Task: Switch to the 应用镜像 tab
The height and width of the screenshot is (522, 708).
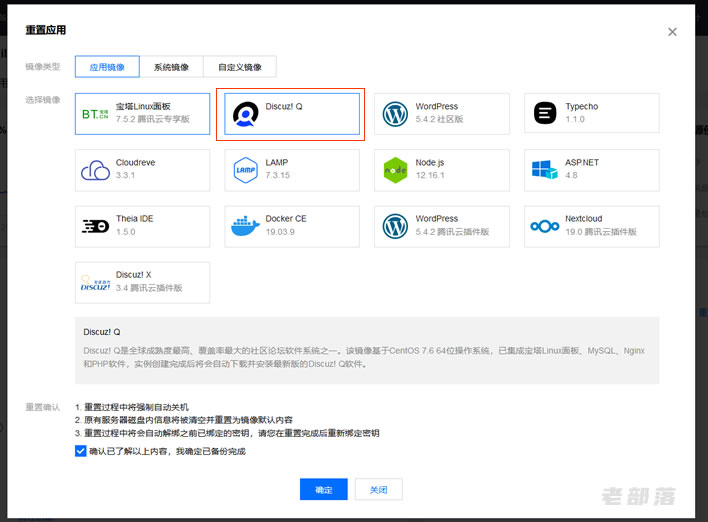Action: click(x=107, y=67)
